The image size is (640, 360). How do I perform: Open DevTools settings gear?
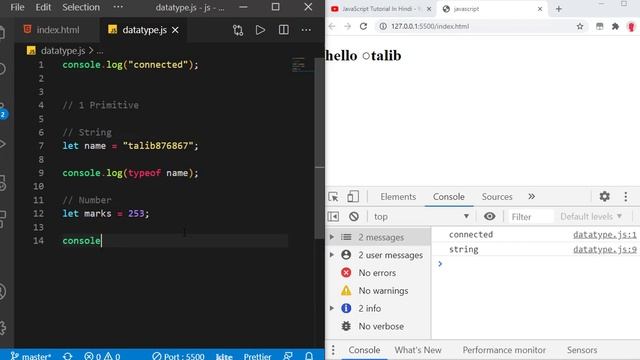click(604, 197)
